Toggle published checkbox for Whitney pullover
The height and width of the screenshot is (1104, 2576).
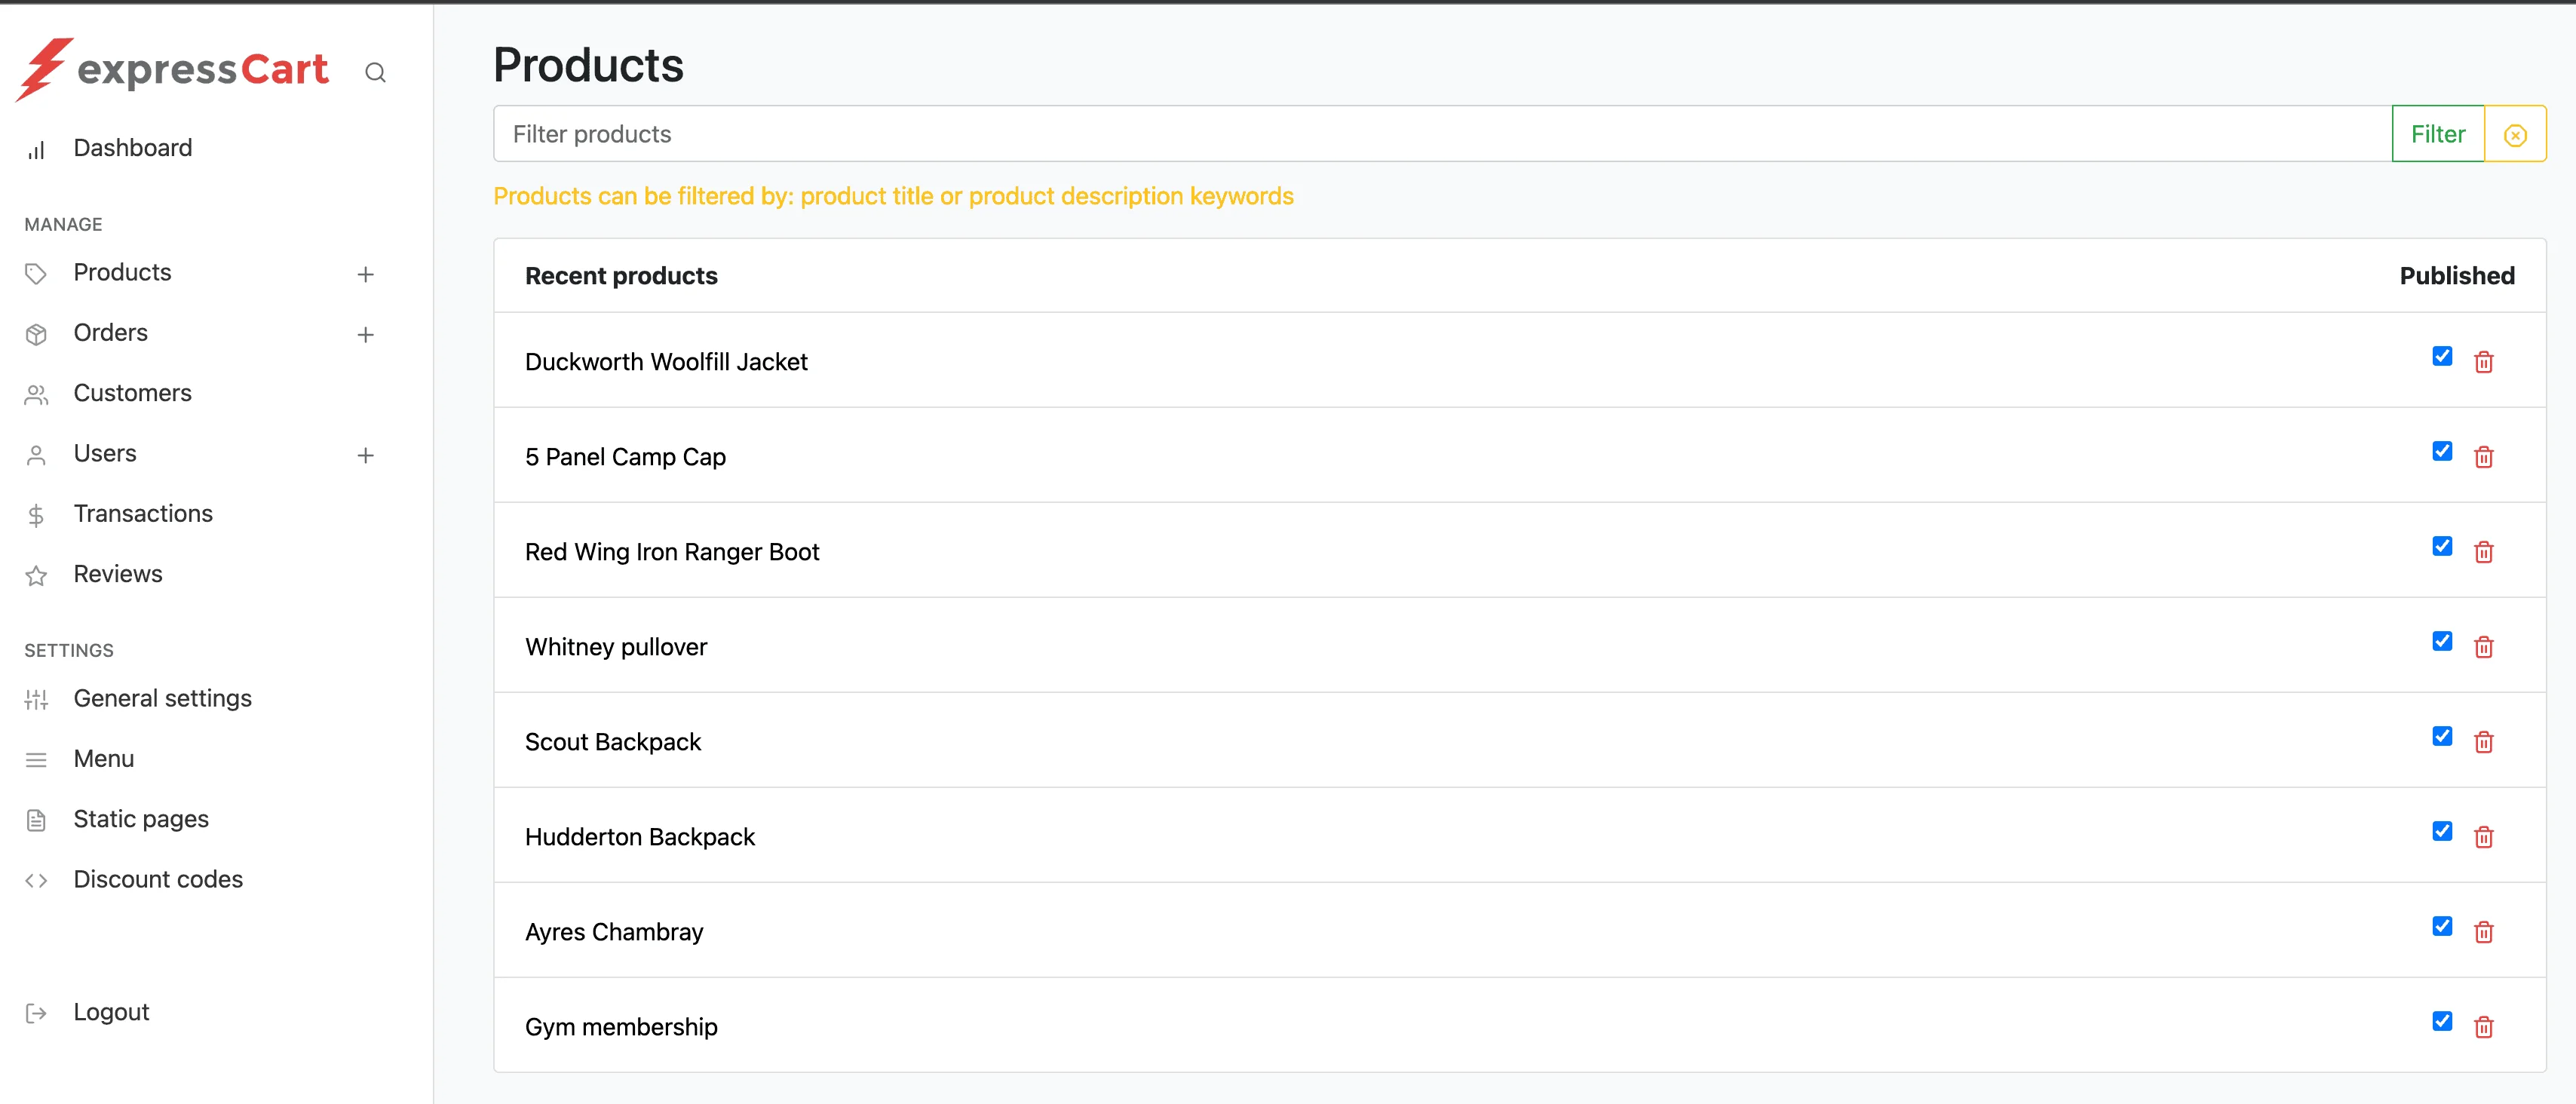(2442, 641)
